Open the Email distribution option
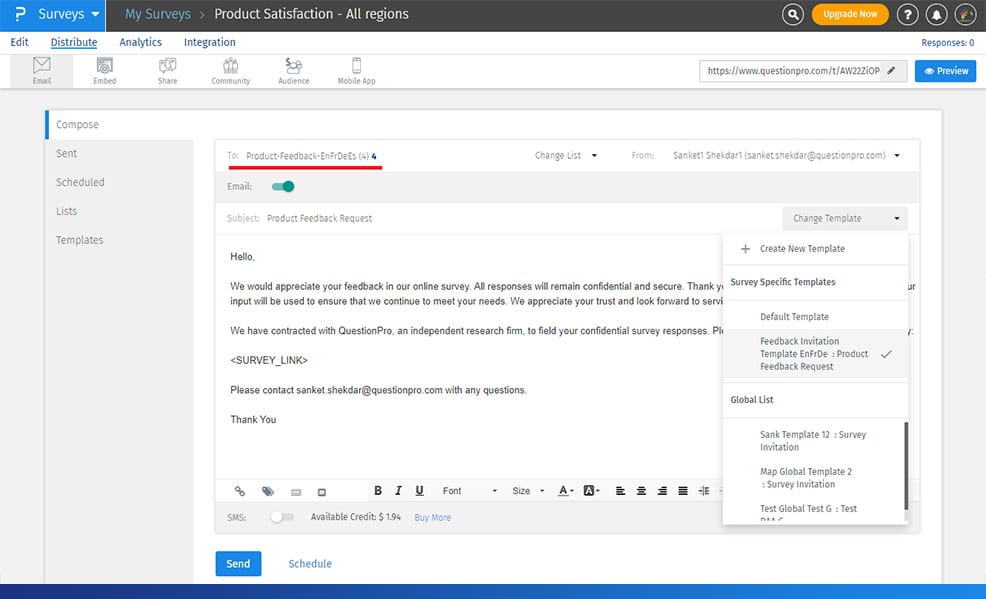Screen dimensions: 986x599 click(x=42, y=70)
